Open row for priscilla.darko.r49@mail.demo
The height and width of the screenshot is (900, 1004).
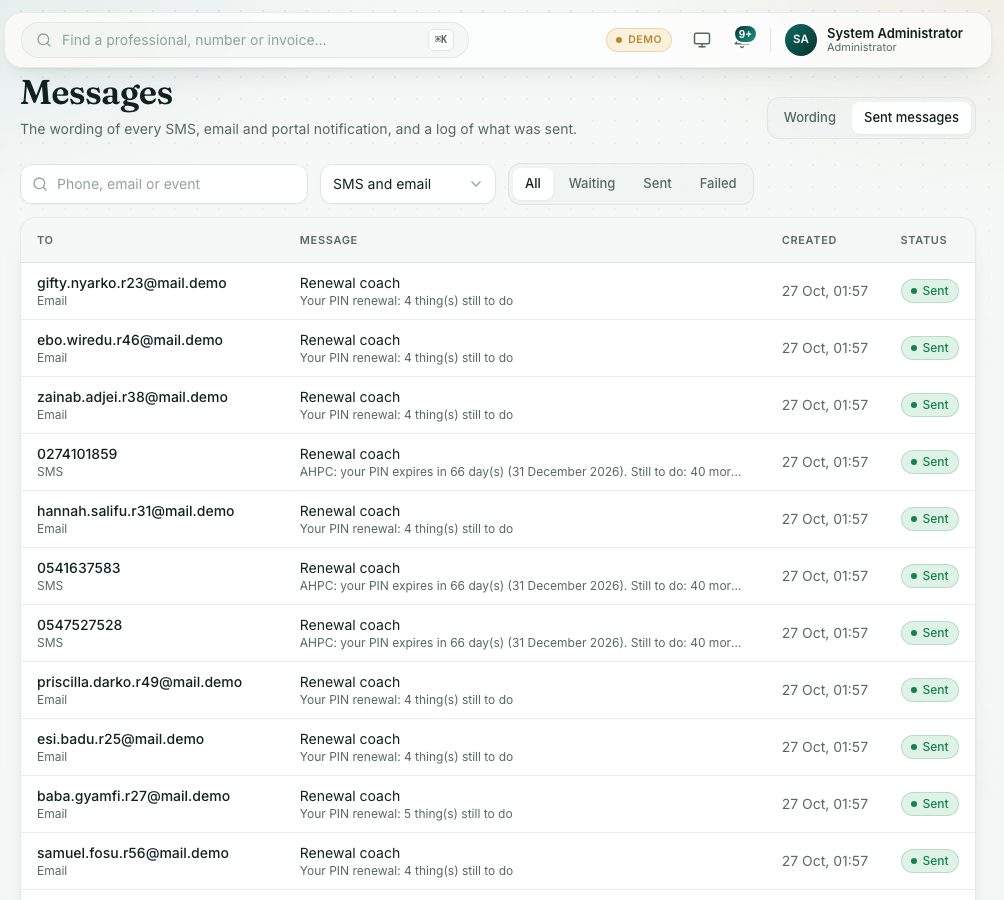[x=498, y=690]
